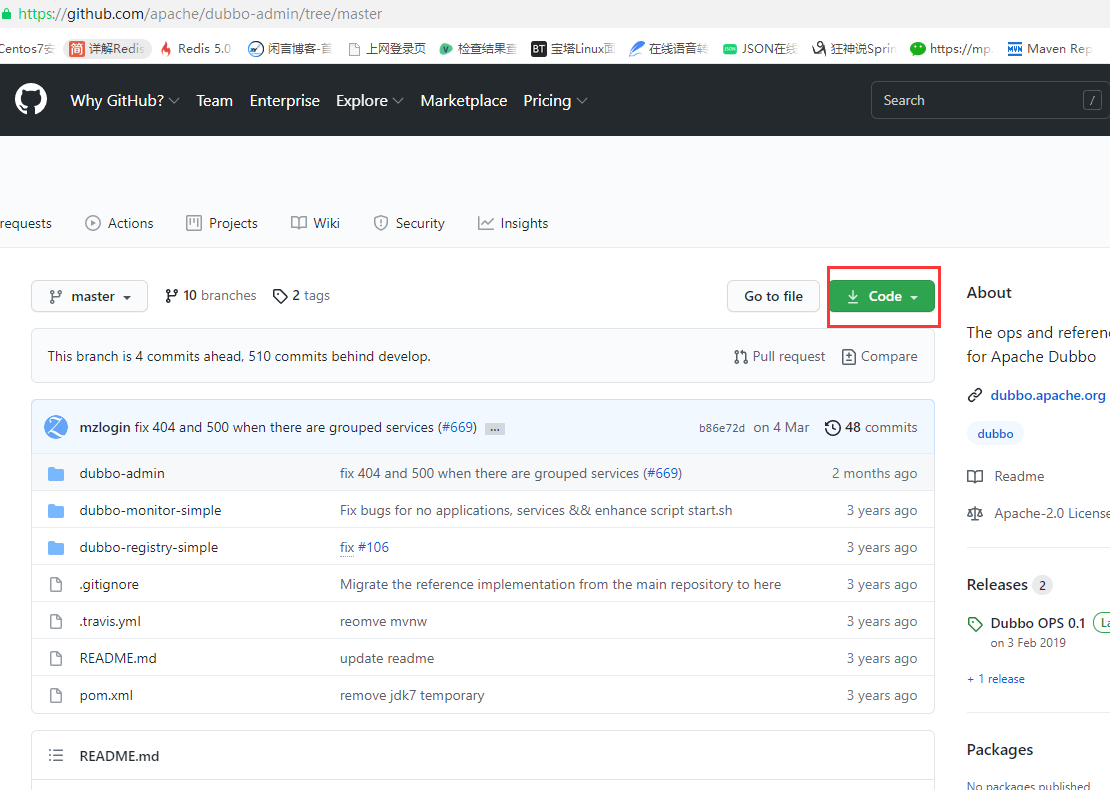Click the Redis 5.0 bookmark

tap(196, 48)
